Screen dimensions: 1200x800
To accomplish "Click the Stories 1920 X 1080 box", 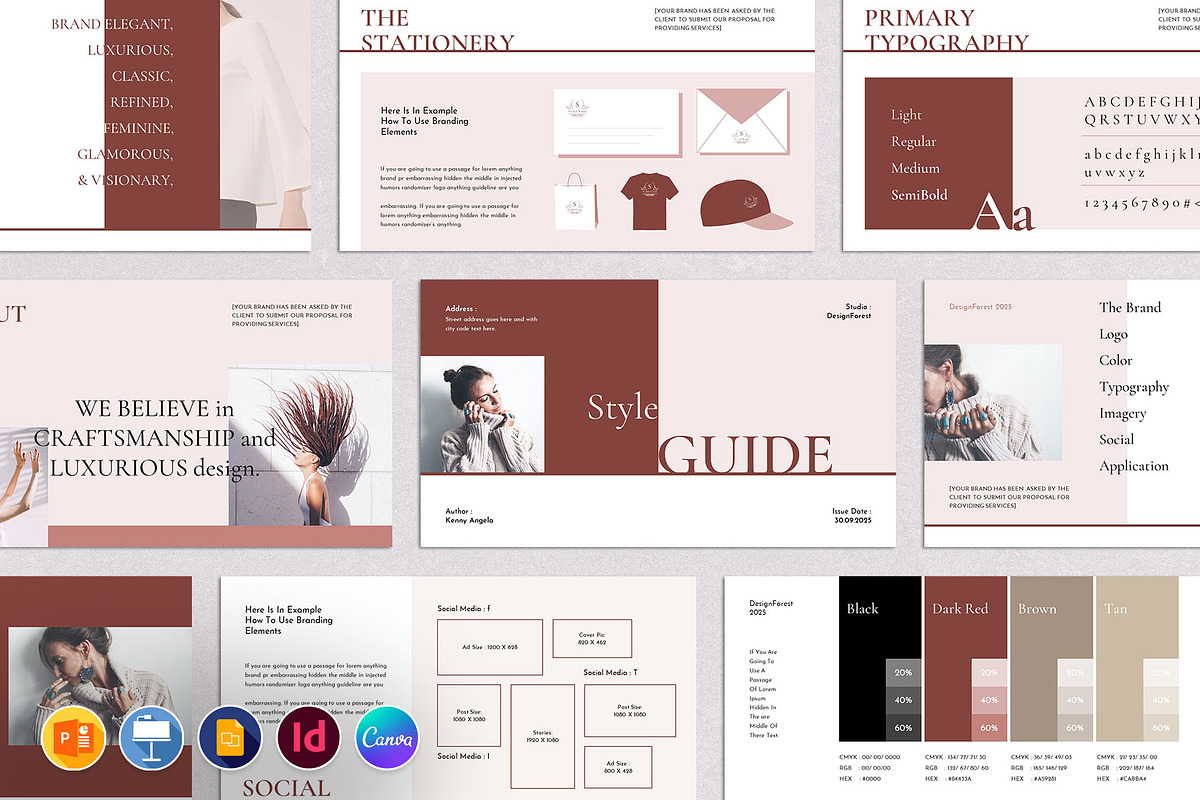I will pyautogui.click(x=542, y=730).
